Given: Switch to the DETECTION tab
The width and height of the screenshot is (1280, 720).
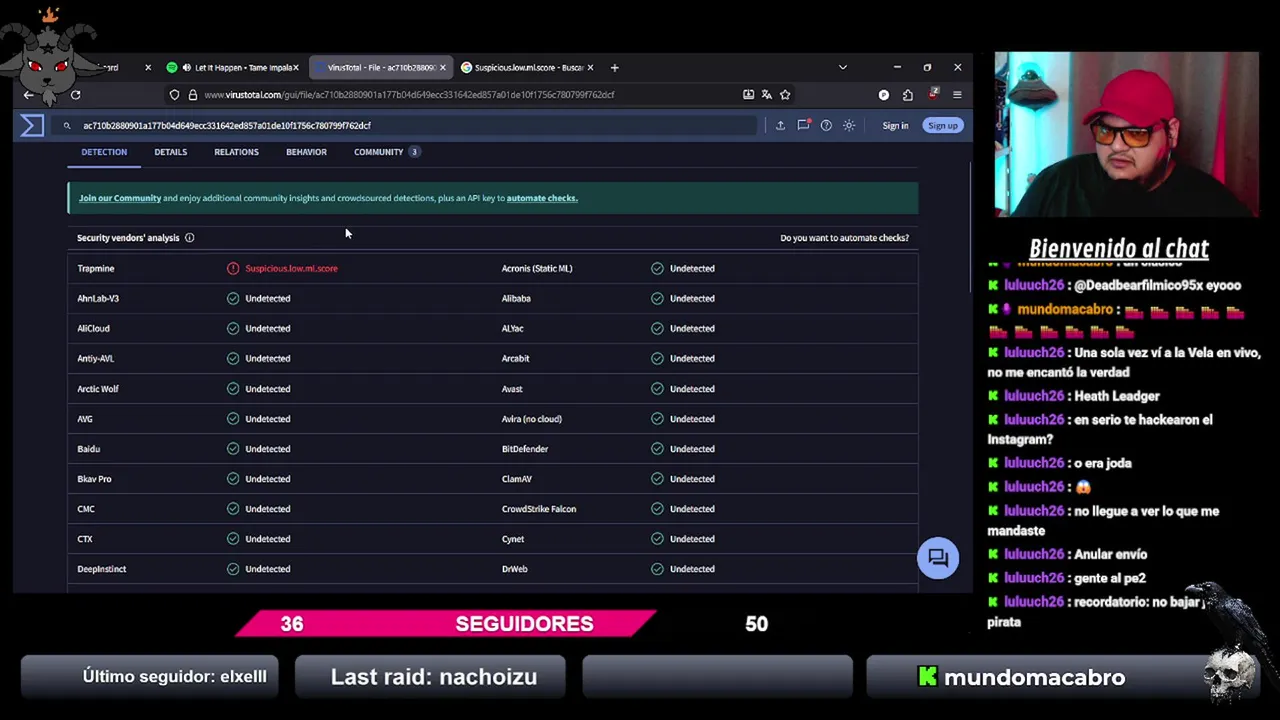Looking at the screenshot, I should click(x=104, y=152).
